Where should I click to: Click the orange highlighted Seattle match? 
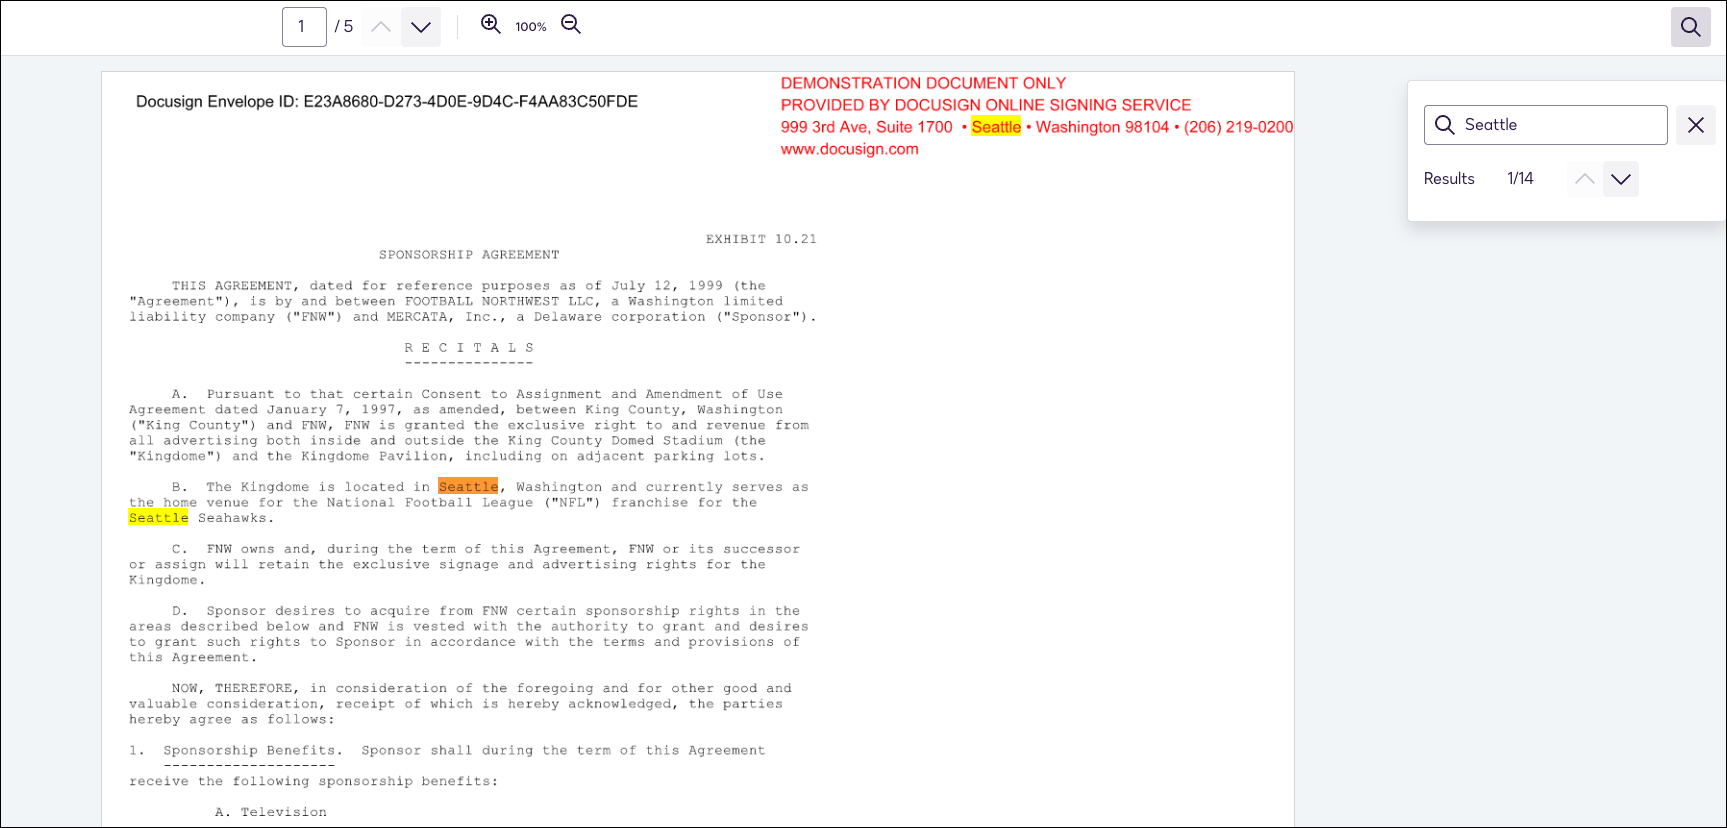468,487
